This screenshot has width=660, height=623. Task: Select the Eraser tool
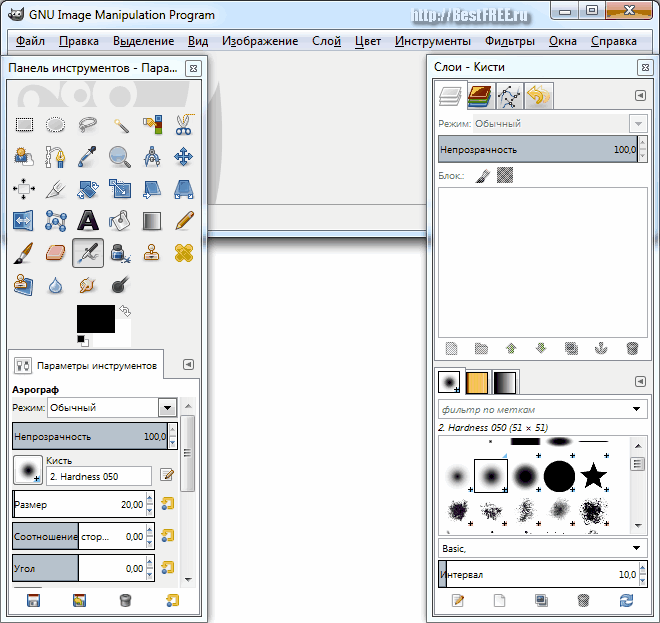pos(56,252)
